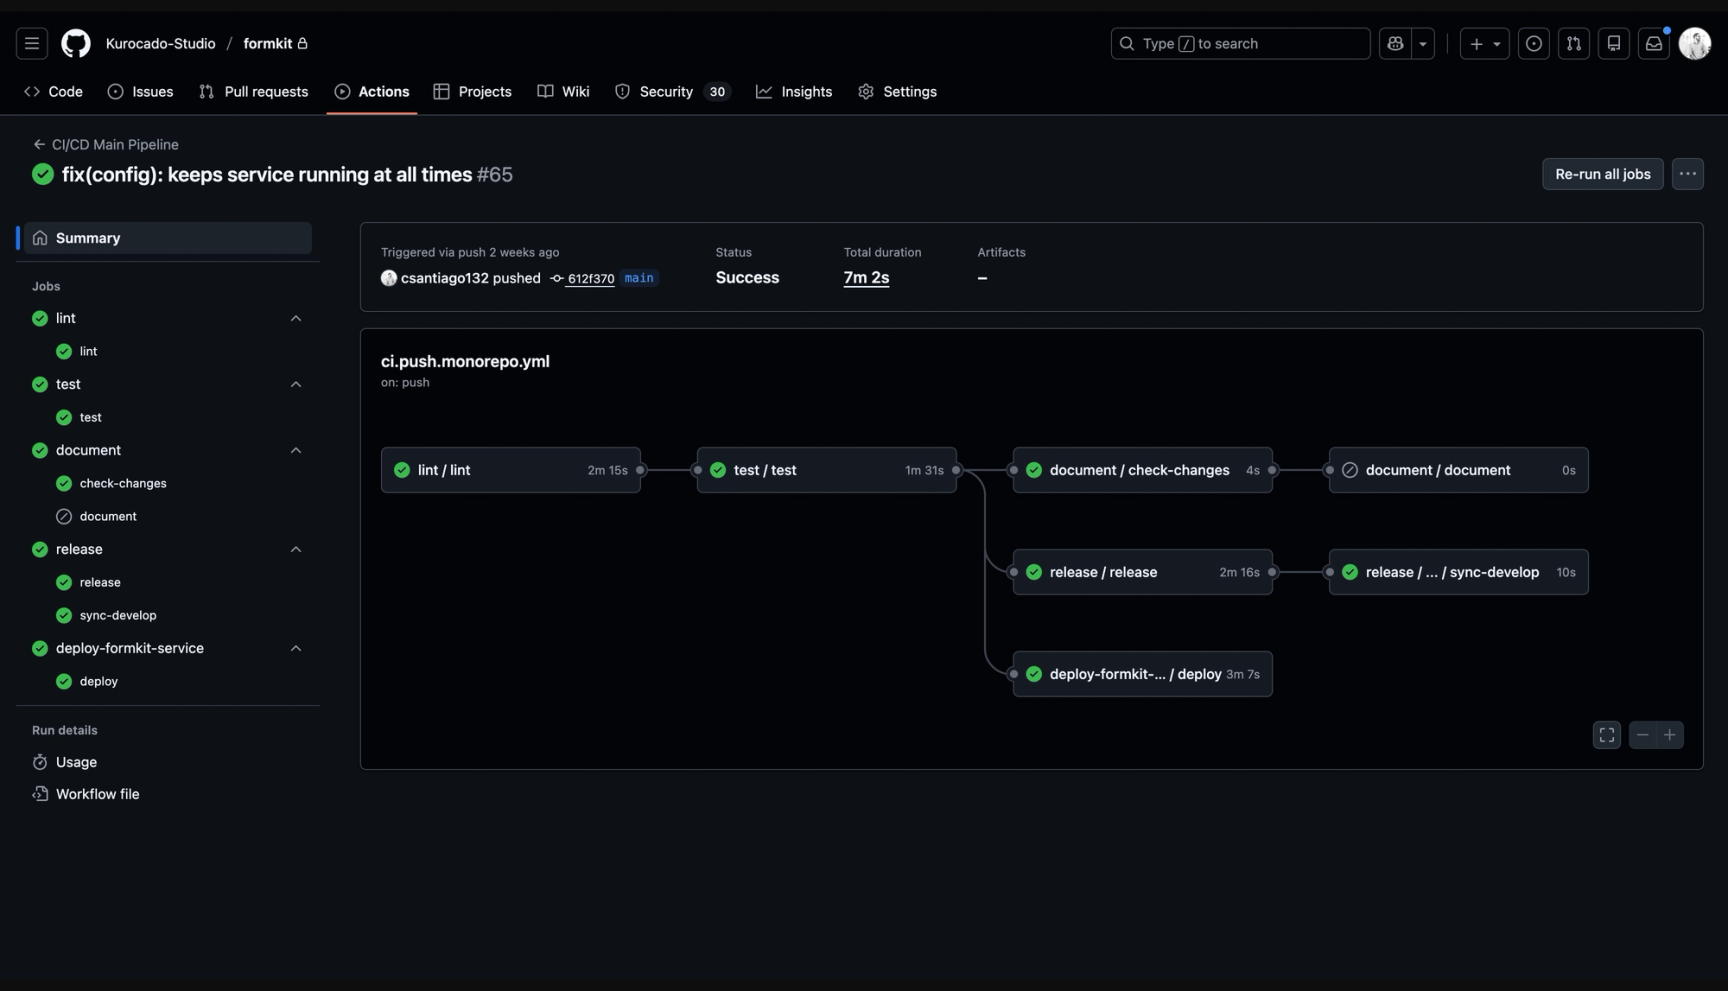This screenshot has width=1728, height=991.
Task: Open the document / document job node
Action: [1459, 470]
